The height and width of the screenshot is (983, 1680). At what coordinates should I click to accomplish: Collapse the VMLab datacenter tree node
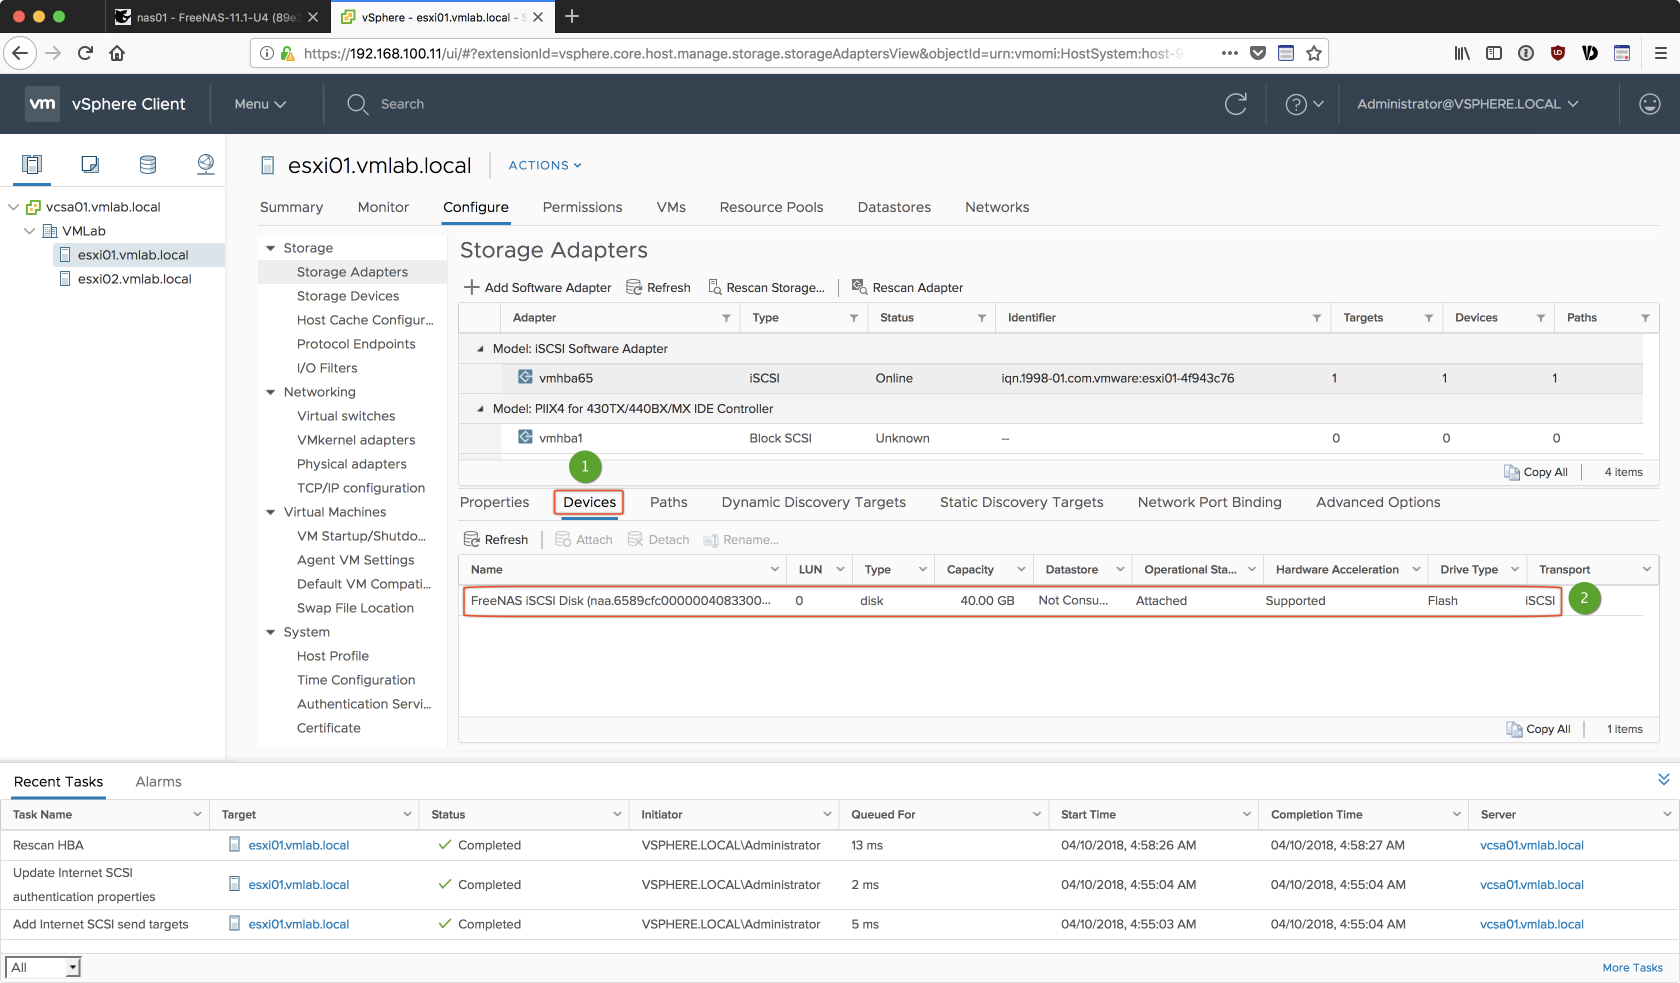[30, 231]
